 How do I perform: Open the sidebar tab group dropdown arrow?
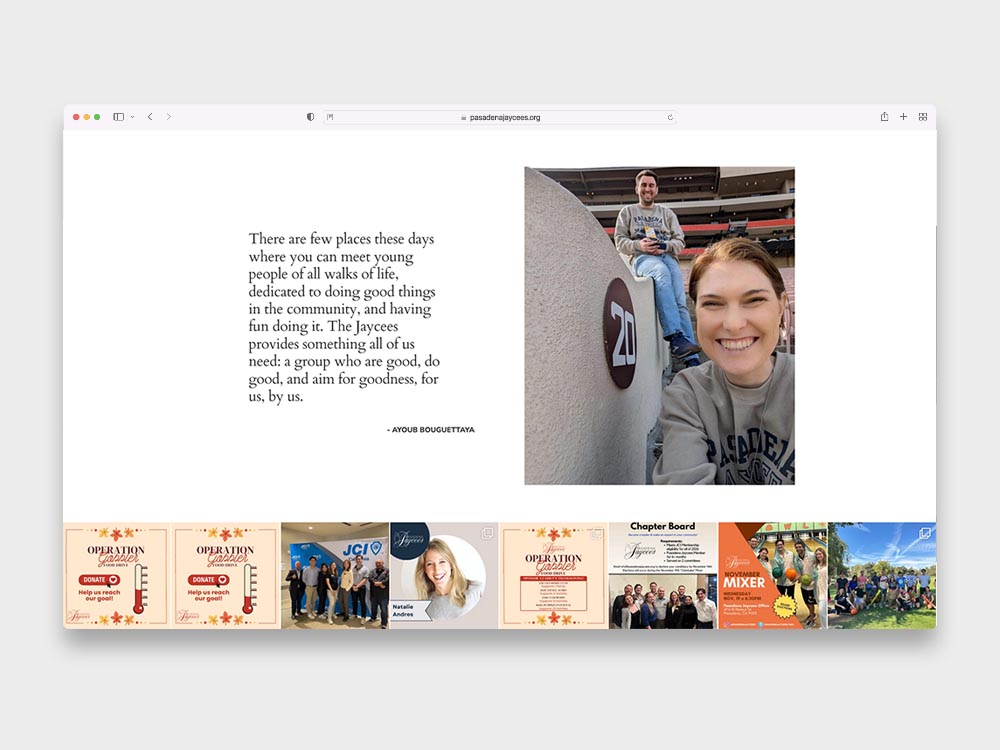pyautogui.click(x=132, y=117)
